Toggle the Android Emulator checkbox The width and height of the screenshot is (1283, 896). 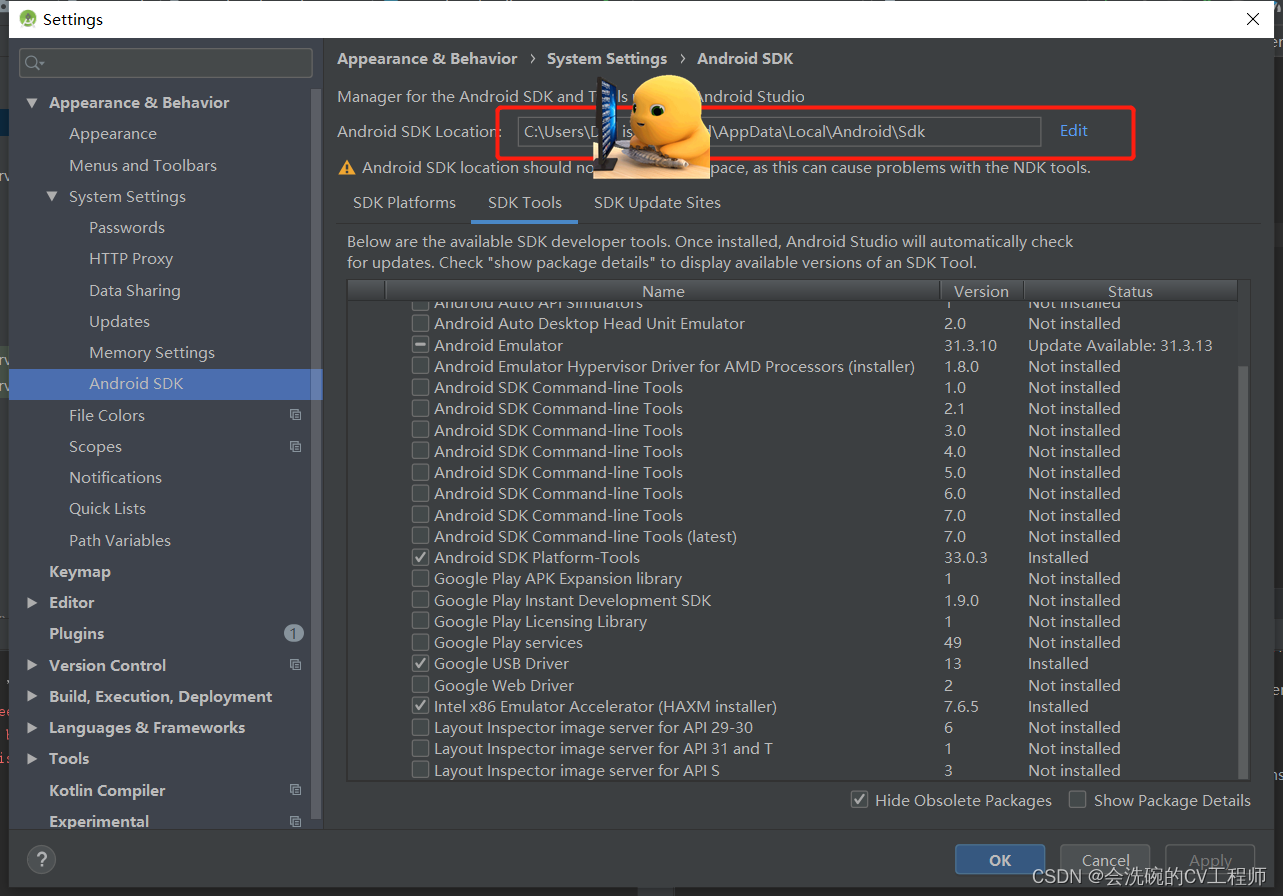coord(420,345)
